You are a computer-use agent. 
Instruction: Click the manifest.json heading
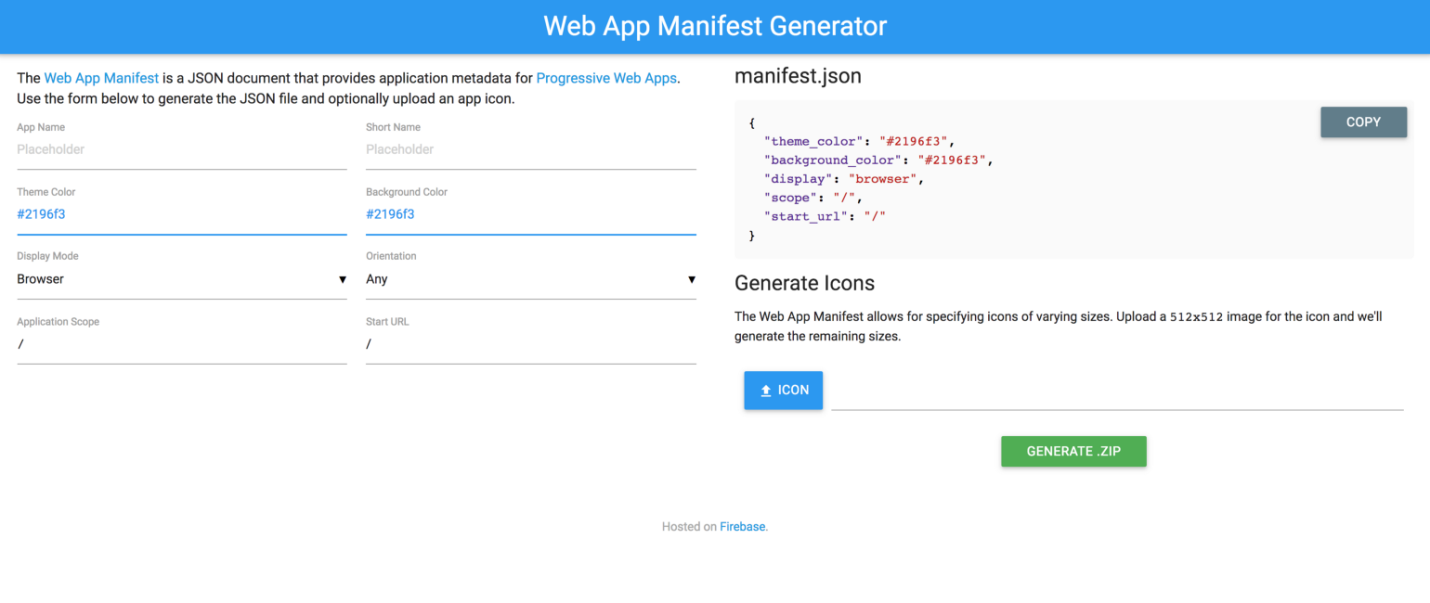[797, 76]
